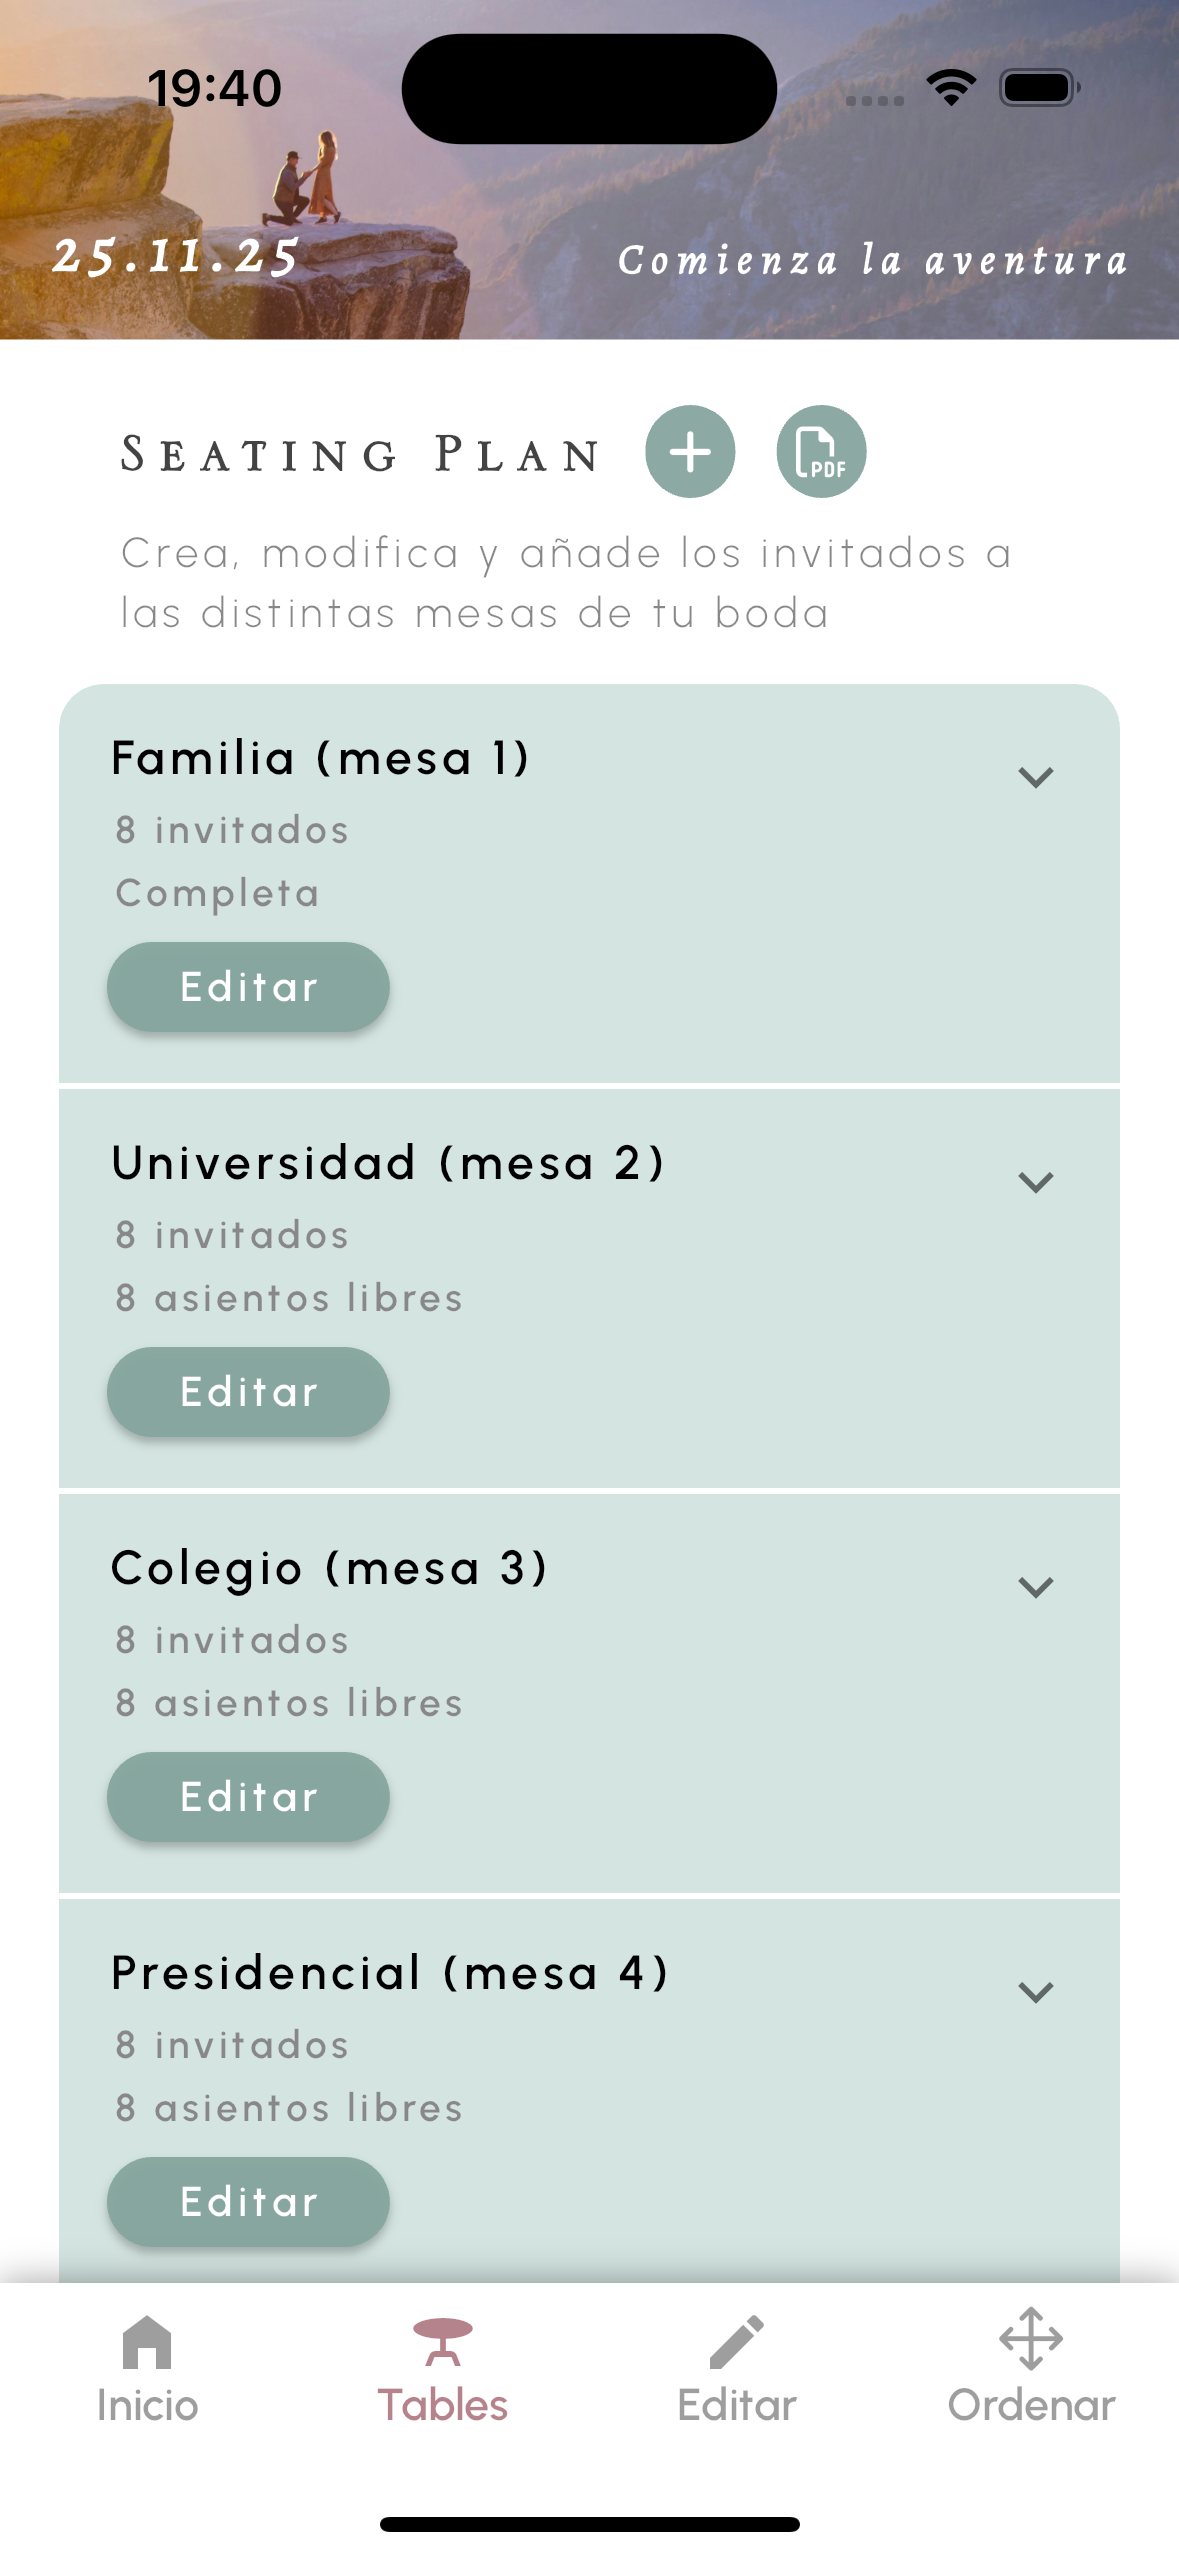This screenshot has height=2556, width=1179.
Task: Tap the add table plus icon
Action: pyautogui.click(x=690, y=452)
